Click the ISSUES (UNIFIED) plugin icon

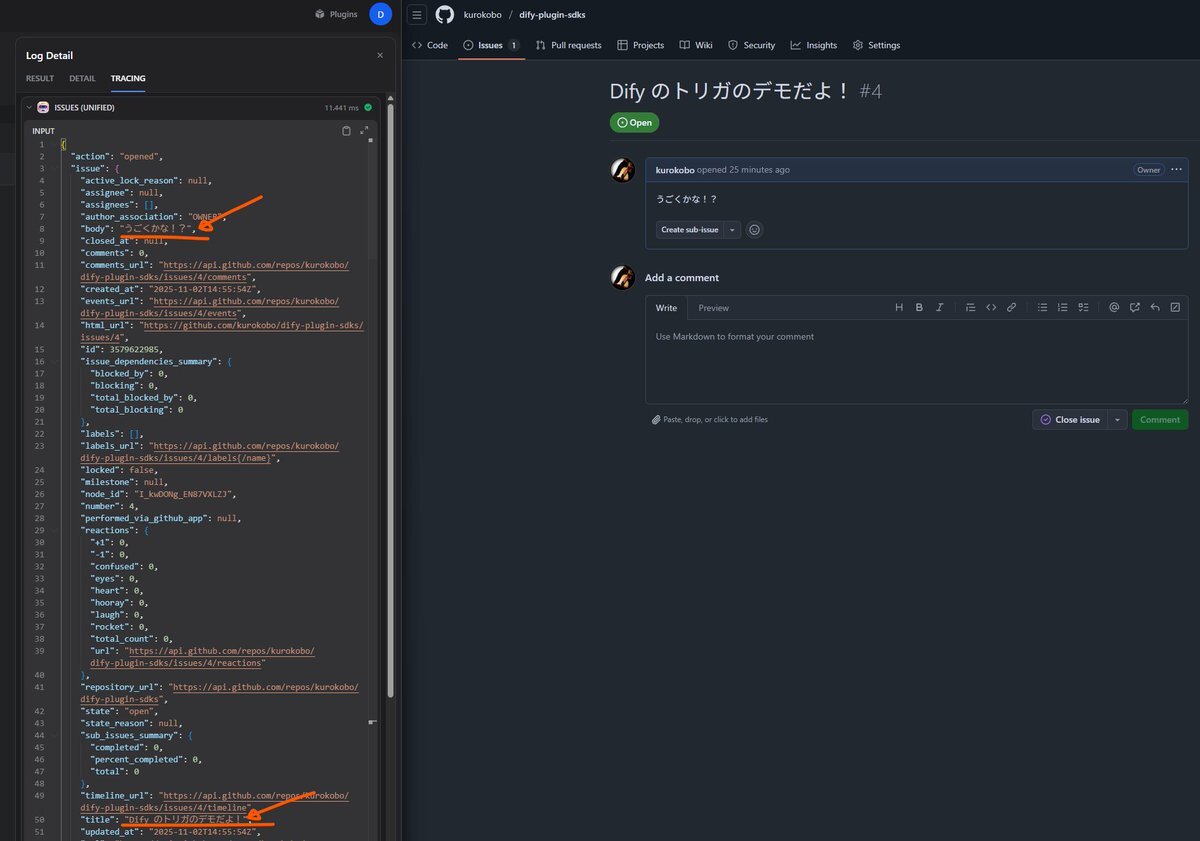[x=43, y=107]
